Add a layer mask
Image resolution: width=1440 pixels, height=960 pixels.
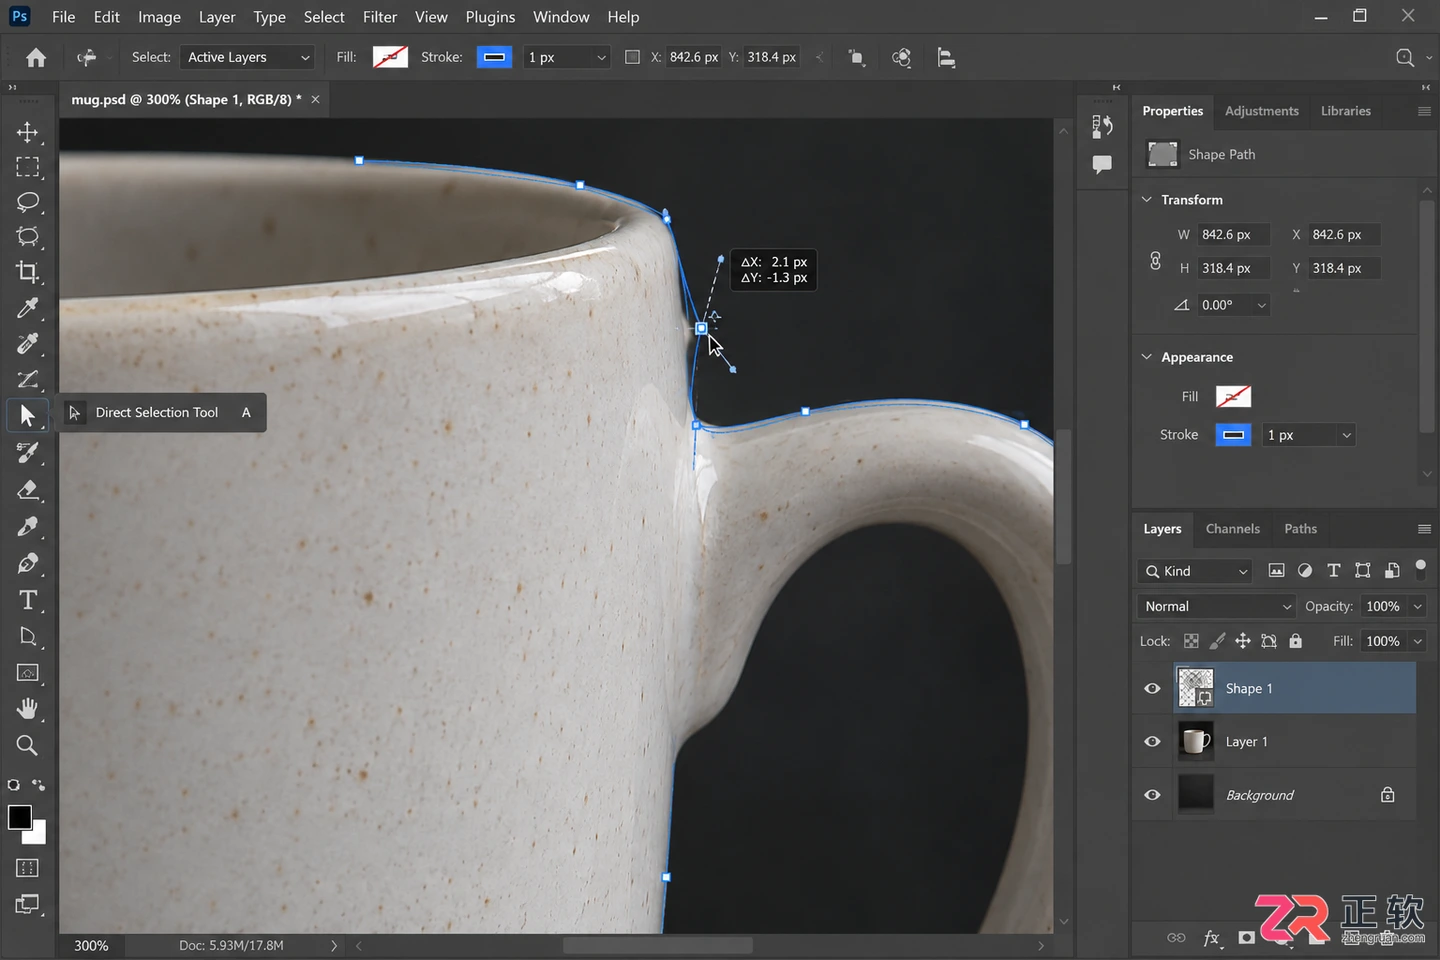[x=1246, y=938]
